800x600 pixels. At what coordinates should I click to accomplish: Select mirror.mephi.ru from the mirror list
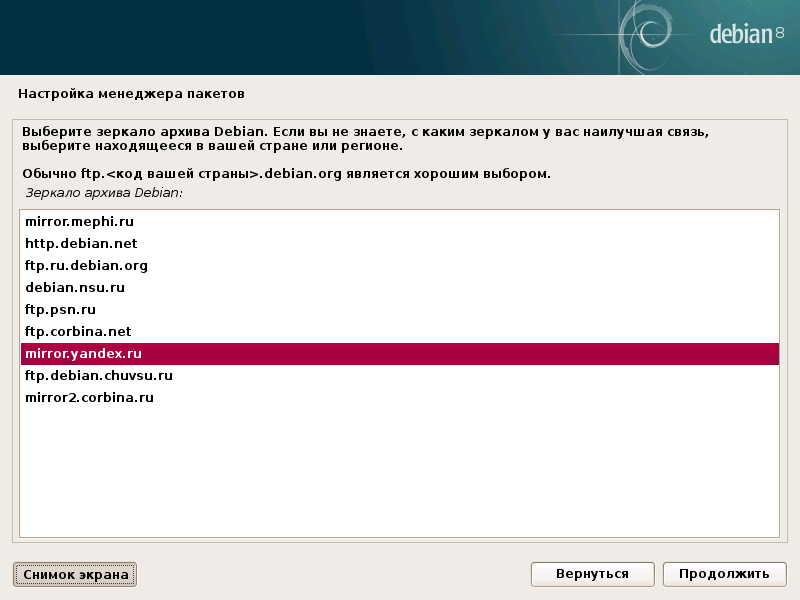(x=399, y=221)
